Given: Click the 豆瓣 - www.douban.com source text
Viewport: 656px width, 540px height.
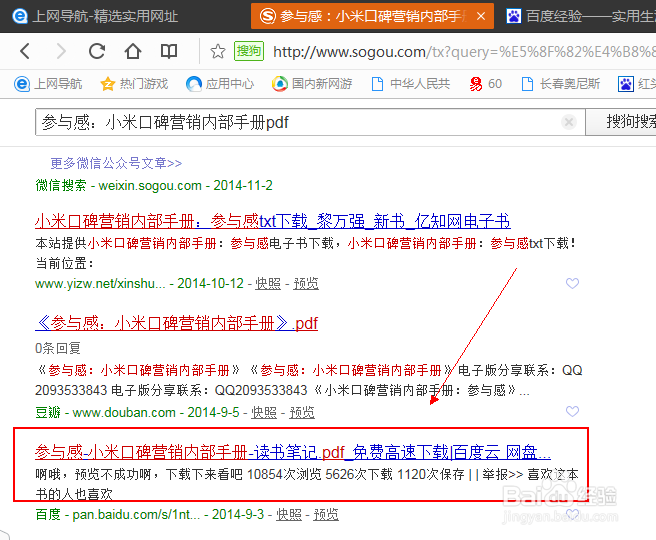Looking at the screenshot, I should coord(105,412).
